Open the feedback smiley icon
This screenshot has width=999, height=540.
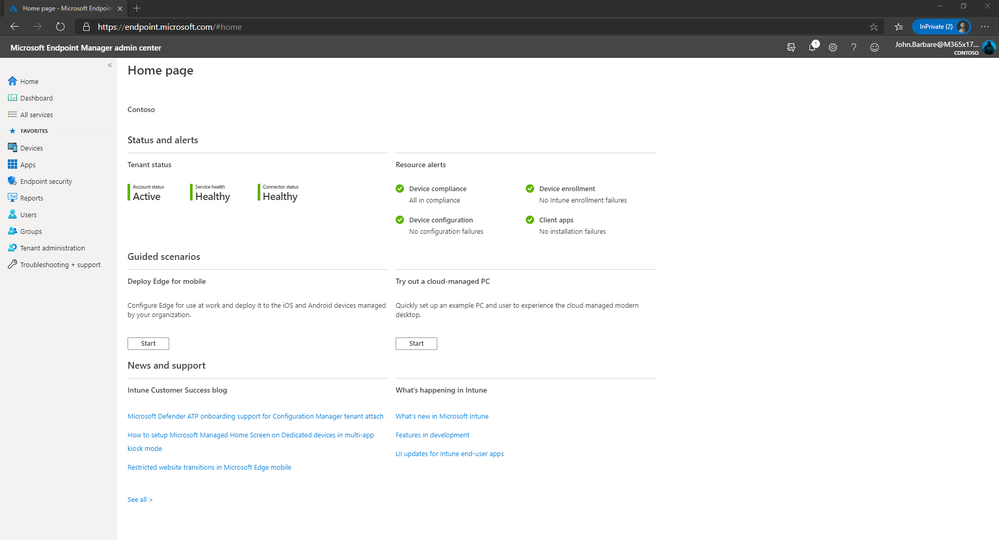click(875, 48)
